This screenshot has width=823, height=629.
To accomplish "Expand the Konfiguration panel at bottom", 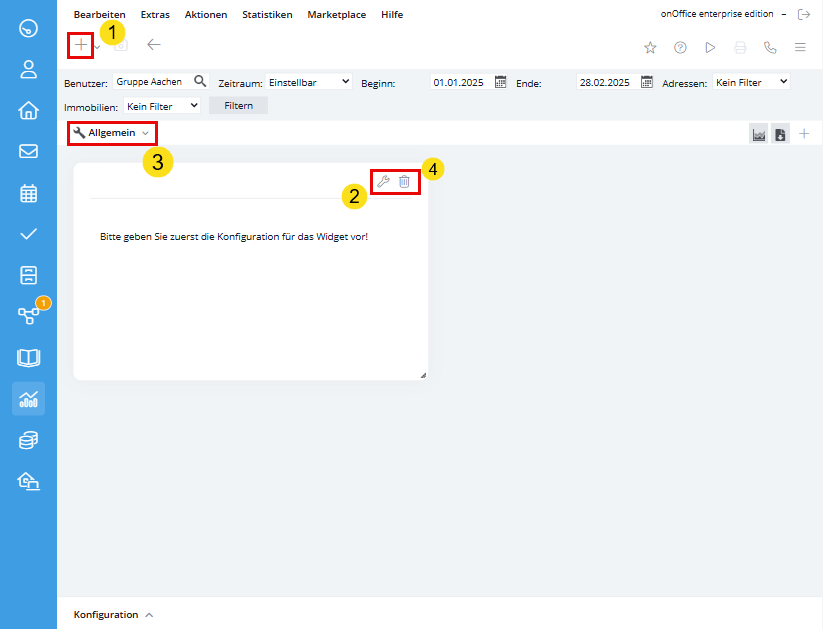I will click(113, 615).
